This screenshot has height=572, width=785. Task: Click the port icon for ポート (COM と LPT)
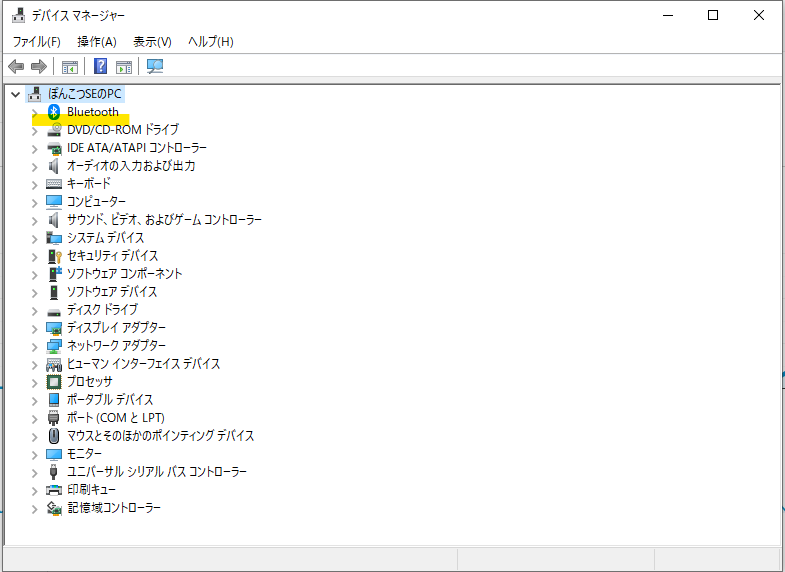[x=54, y=418]
